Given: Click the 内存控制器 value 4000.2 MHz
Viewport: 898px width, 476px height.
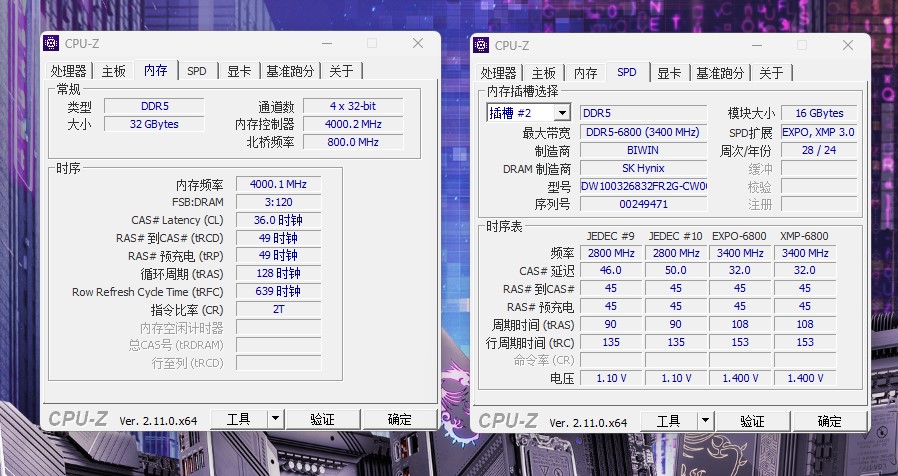Looking at the screenshot, I should (353, 124).
